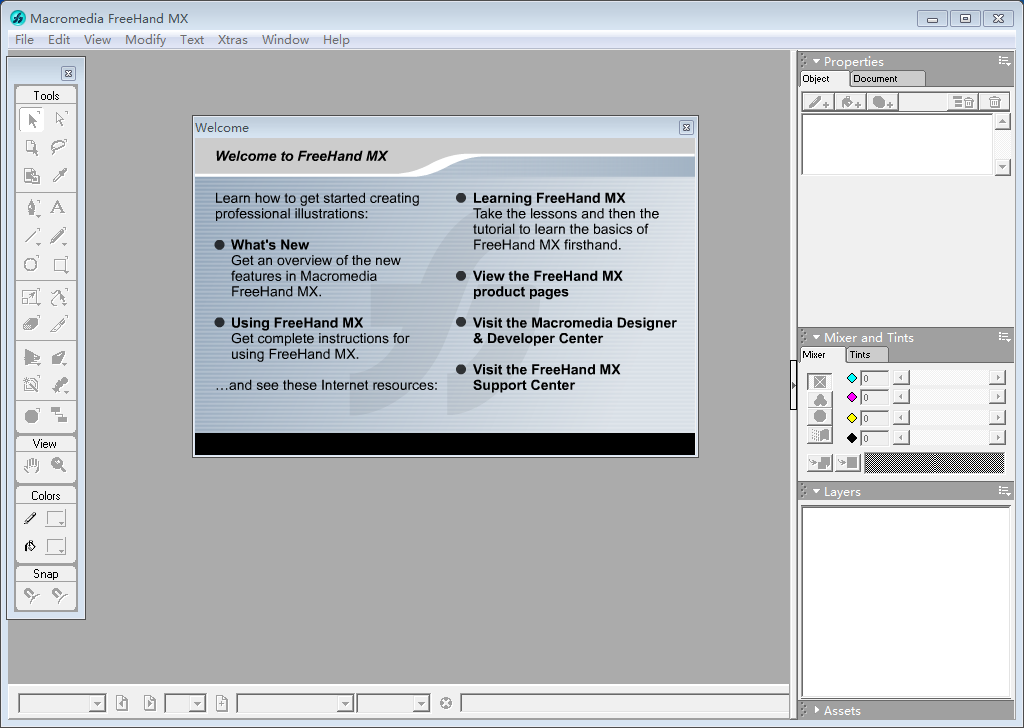Screen dimensions: 1024x728
Task: Activate the Hand tool under View
Action: [x=32, y=465]
